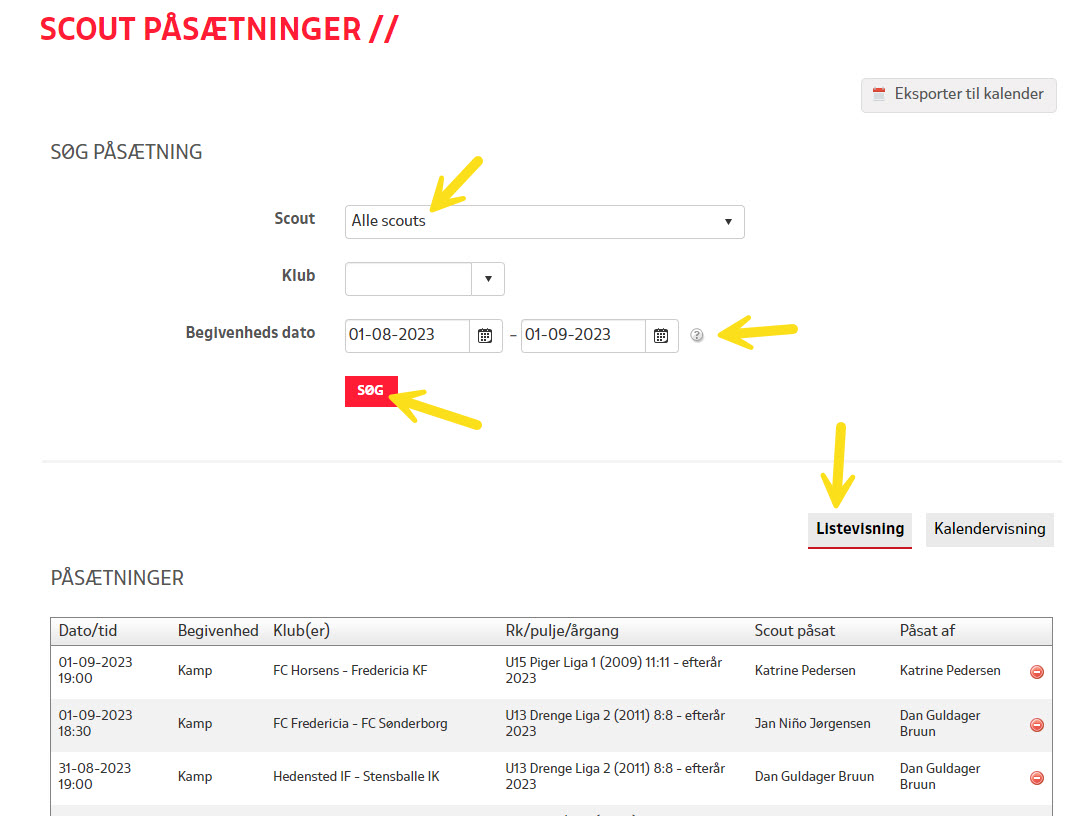1092x816 pixels.
Task: Delete the FC Fredericia - FC Sønderborg assignment
Action: 1036,725
